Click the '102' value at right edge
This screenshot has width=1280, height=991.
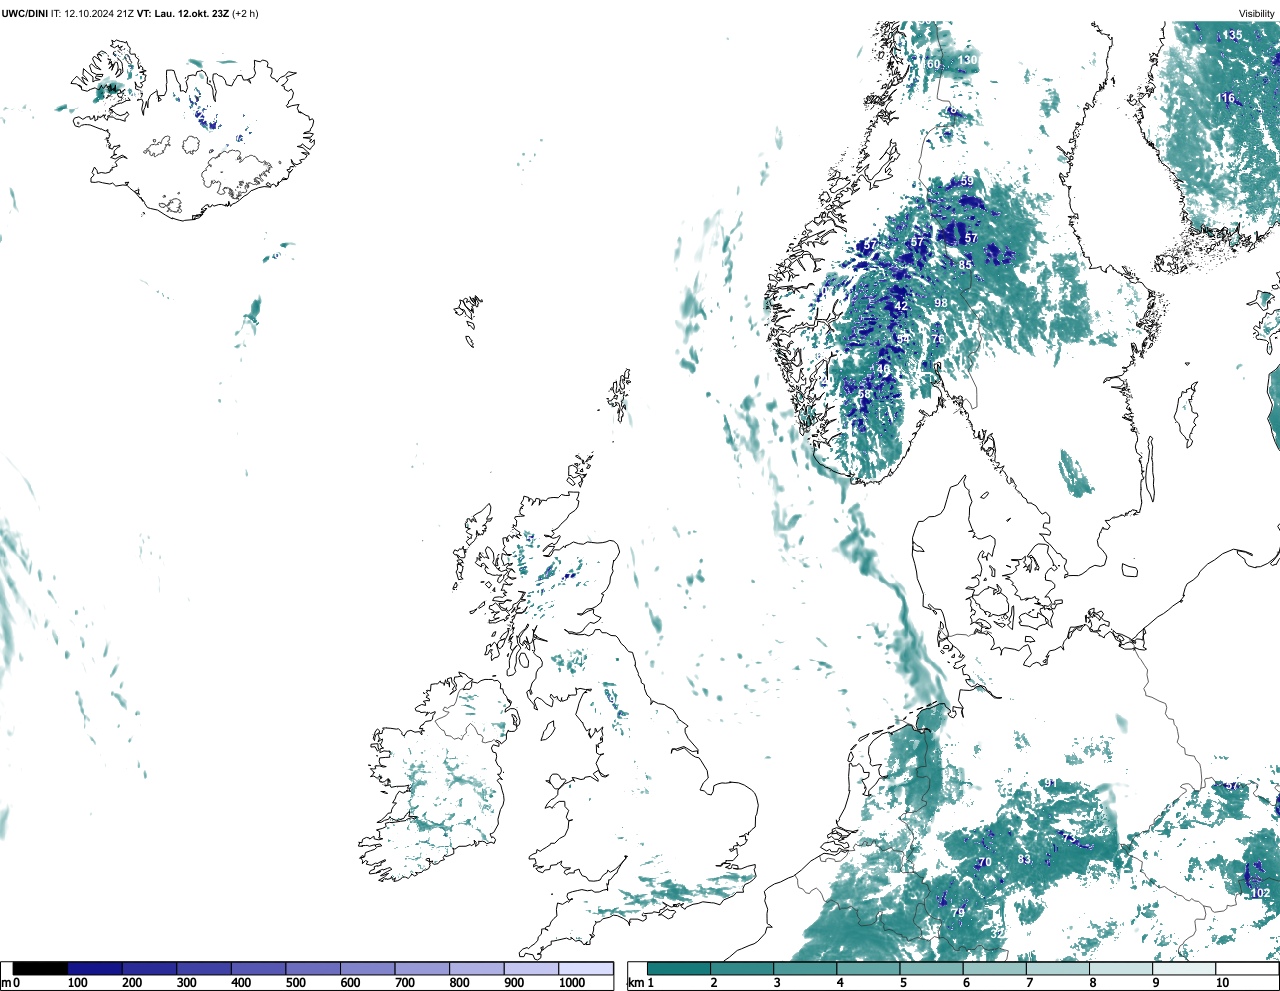(1260, 893)
